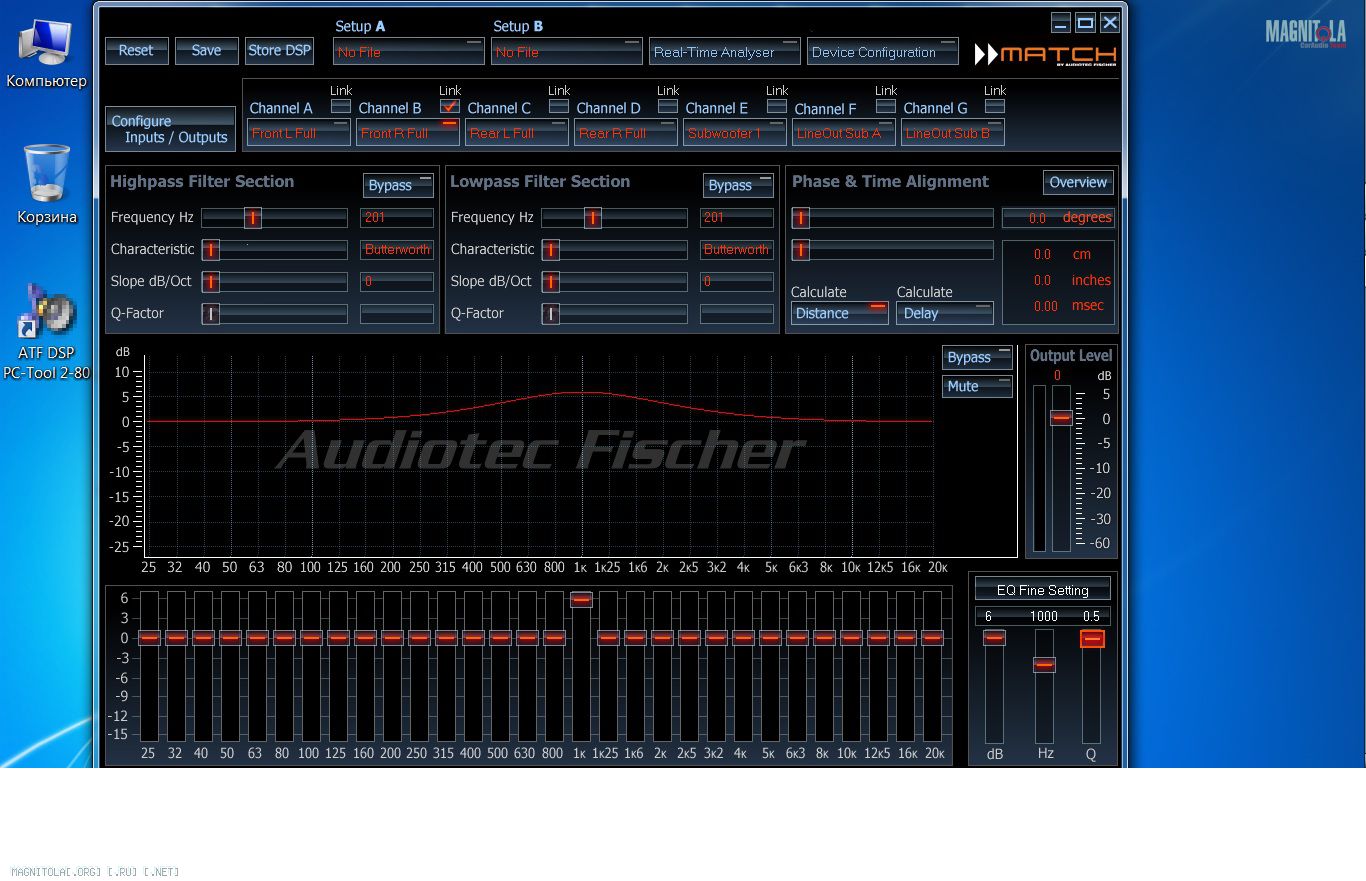The height and width of the screenshot is (881, 1366).
Task: Click Lowpass Q-Factor slider
Action: click(614, 313)
